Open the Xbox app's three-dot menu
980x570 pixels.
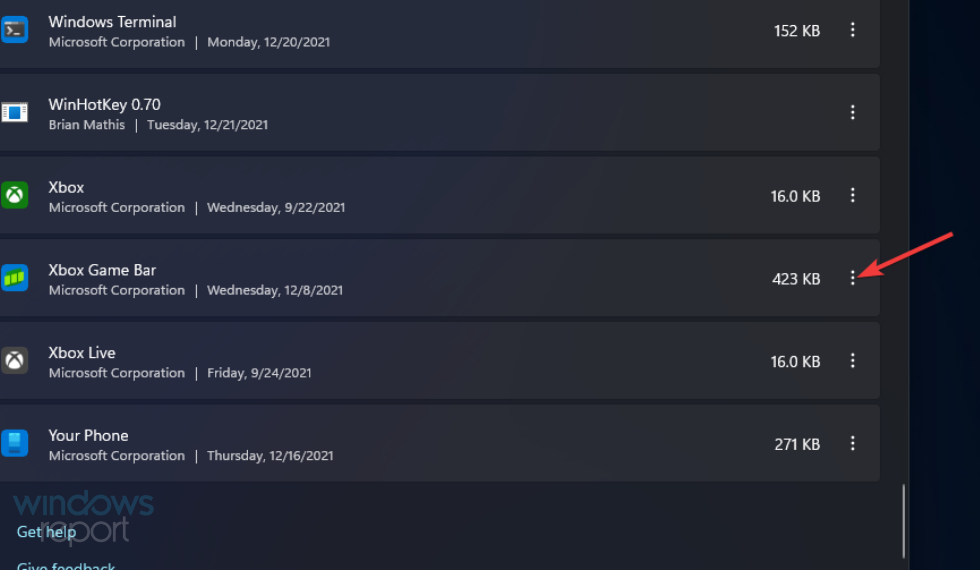click(853, 196)
